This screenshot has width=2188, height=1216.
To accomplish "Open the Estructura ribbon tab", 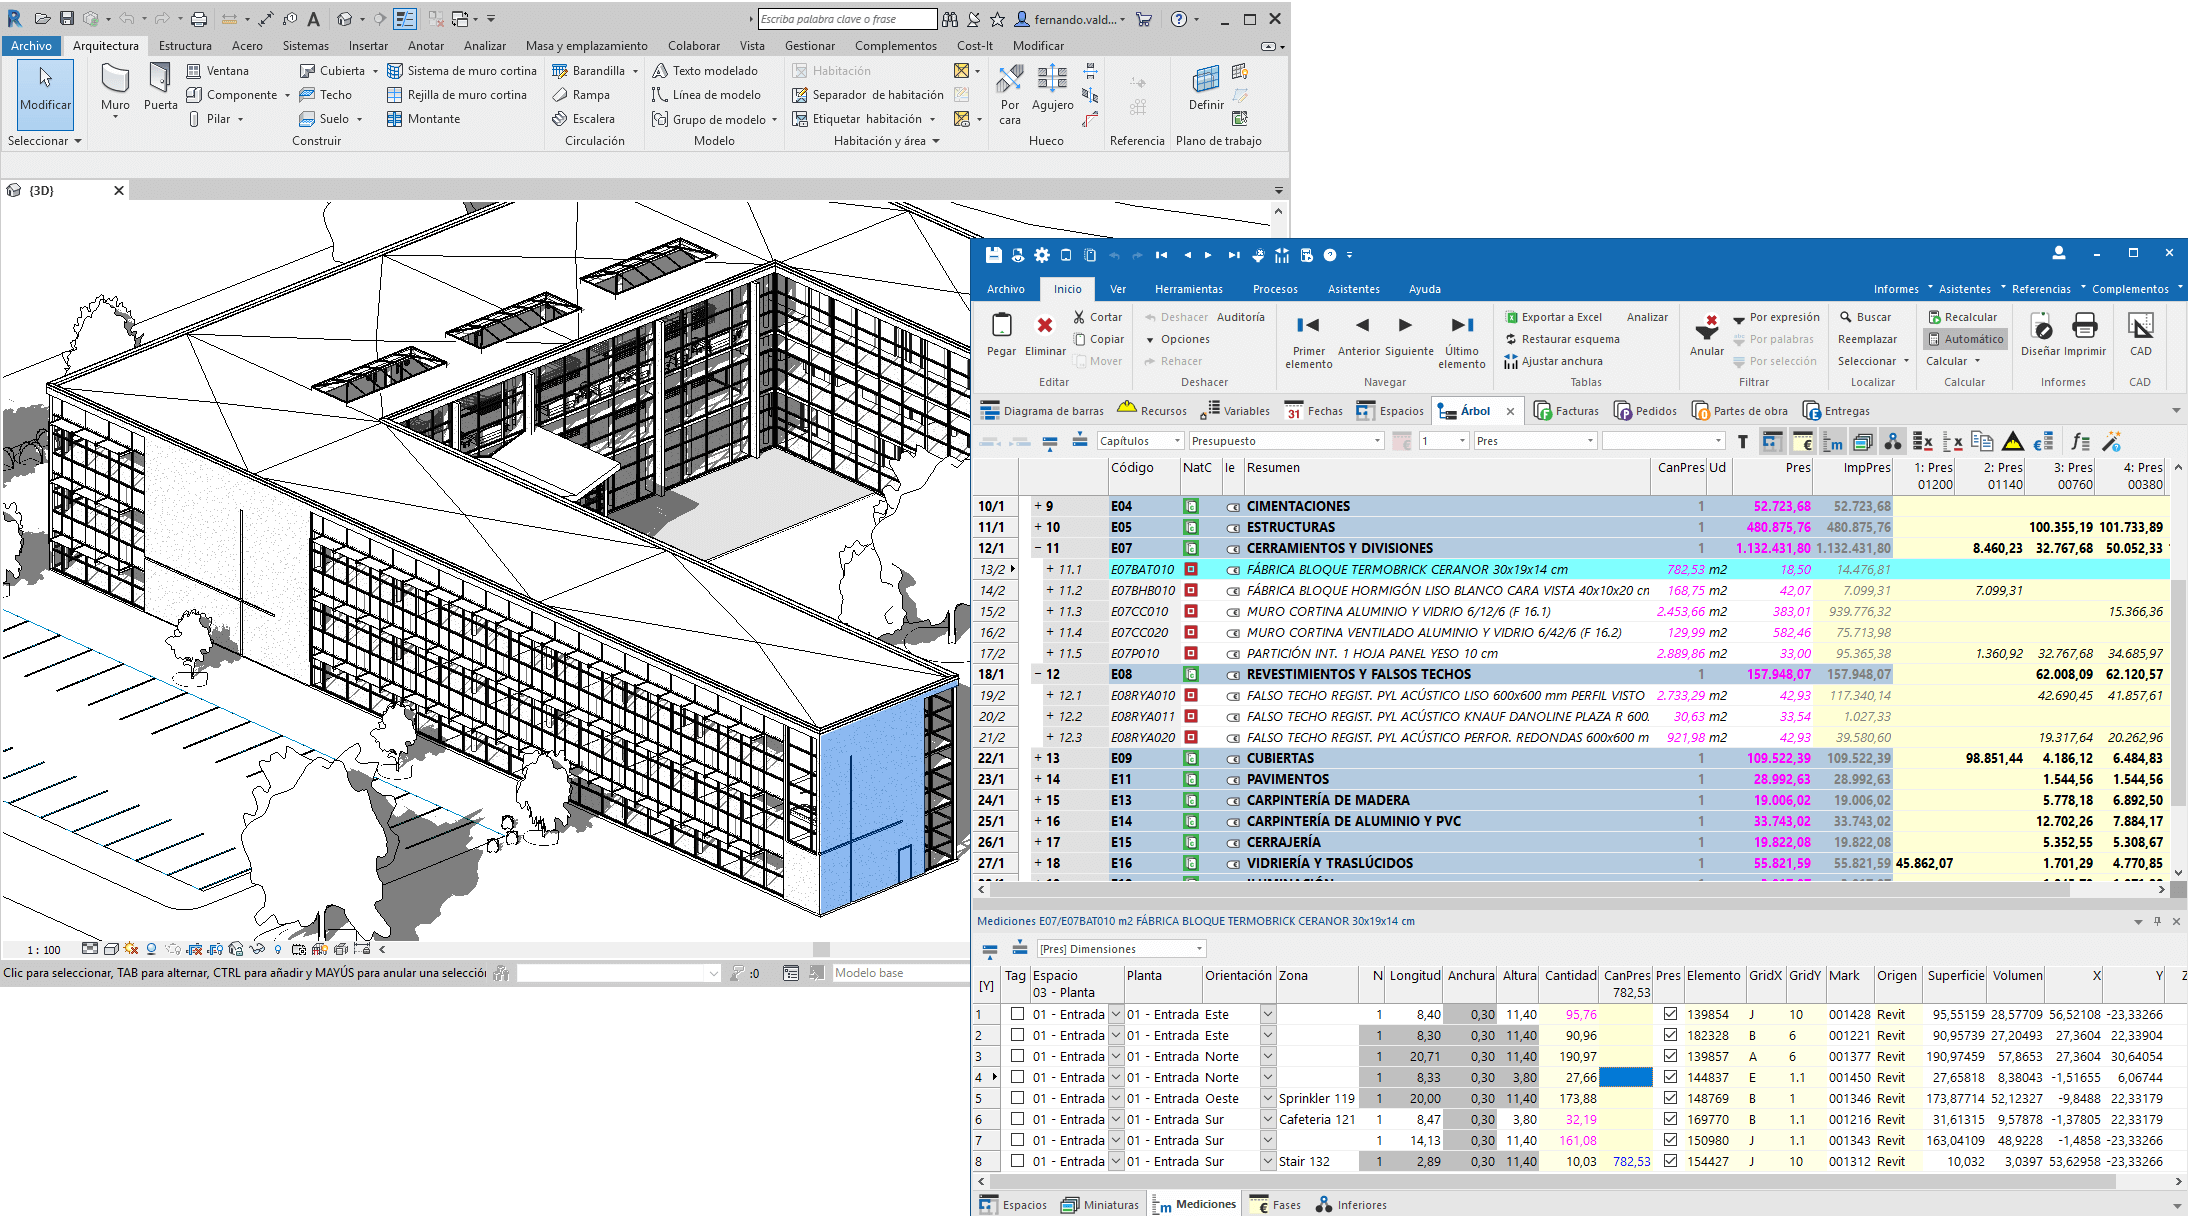I will (x=185, y=46).
